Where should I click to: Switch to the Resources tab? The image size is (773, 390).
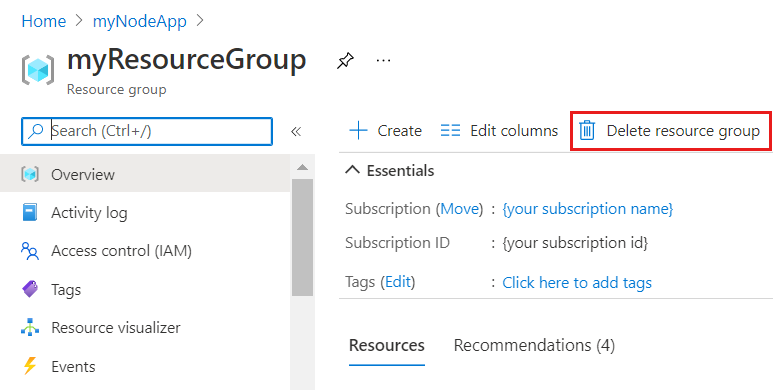(386, 345)
